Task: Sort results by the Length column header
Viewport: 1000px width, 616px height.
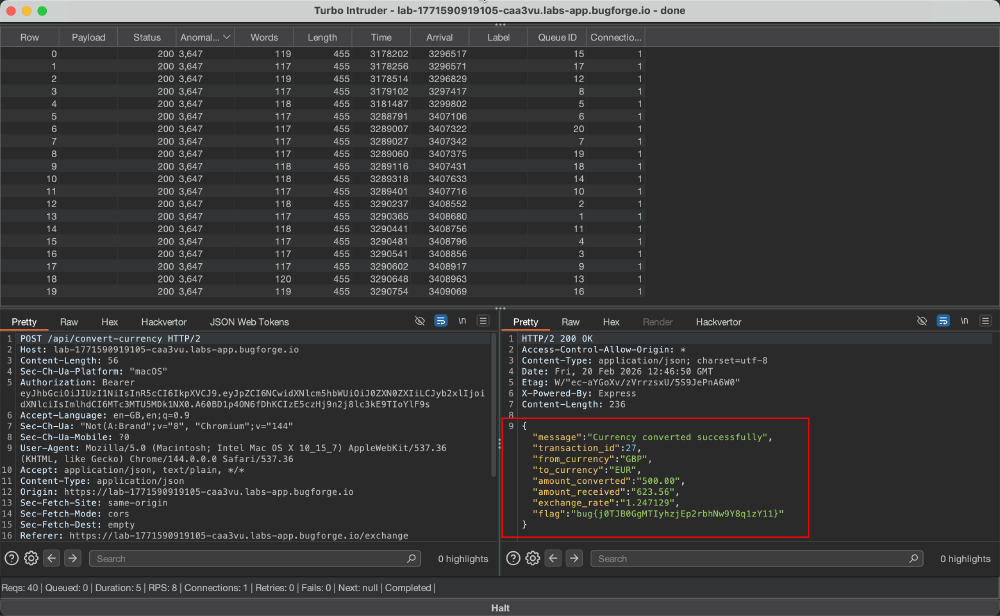Action: 322,38
